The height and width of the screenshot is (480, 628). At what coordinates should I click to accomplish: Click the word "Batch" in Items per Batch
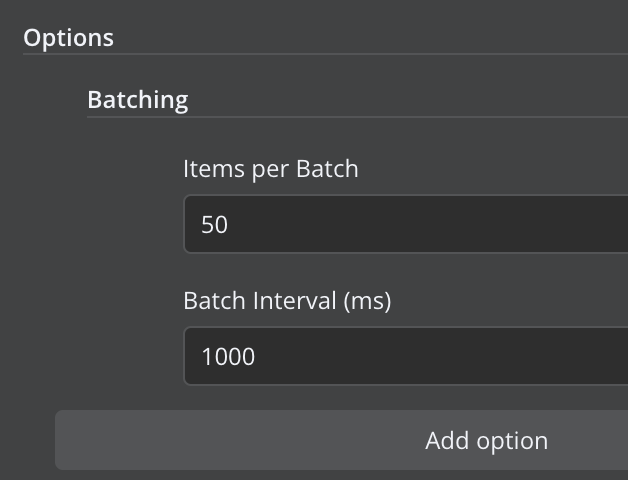(x=327, y=169)
